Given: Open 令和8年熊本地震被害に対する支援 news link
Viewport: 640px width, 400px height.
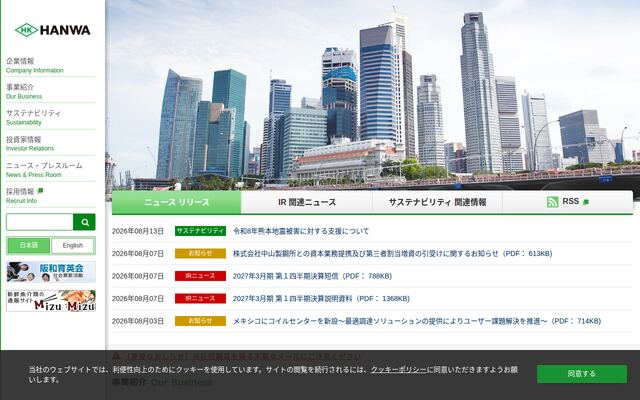Looking at the screenshot, I should (301, 231).
